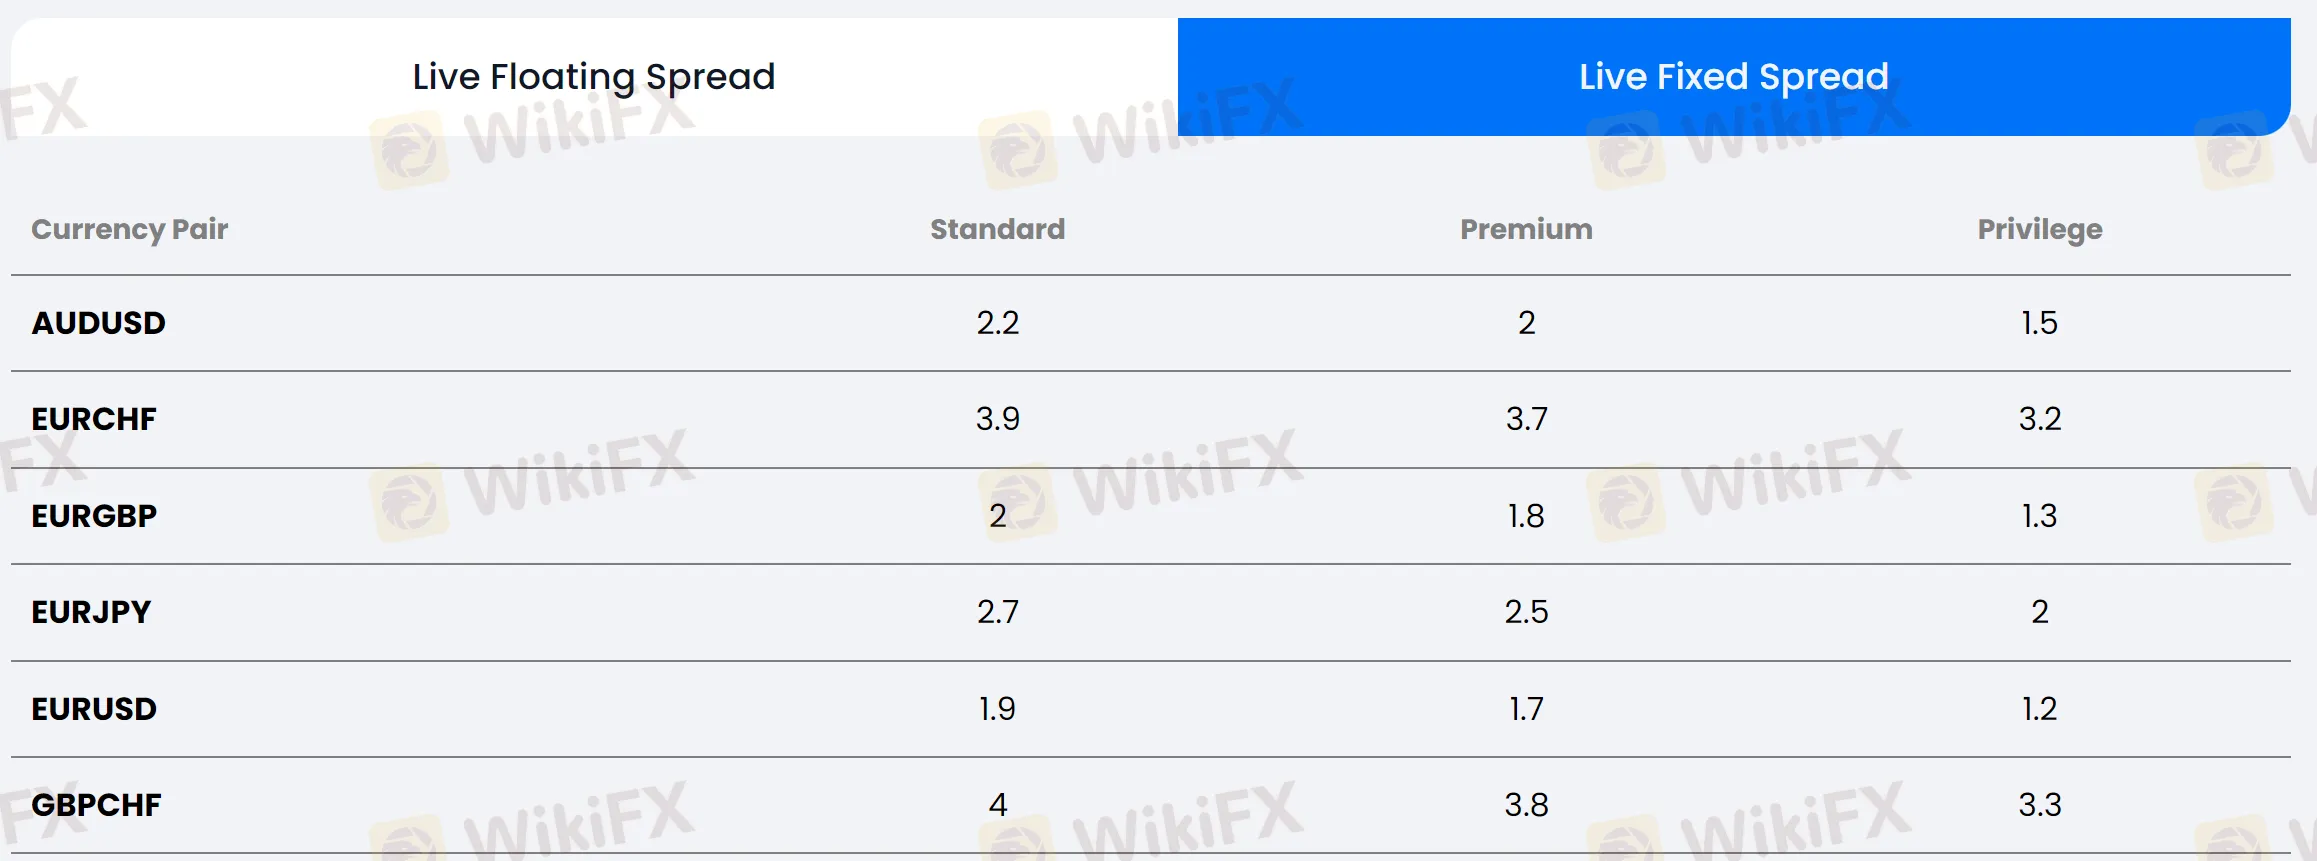
Task: Click the Standard column header
Action: click(997, 229)
